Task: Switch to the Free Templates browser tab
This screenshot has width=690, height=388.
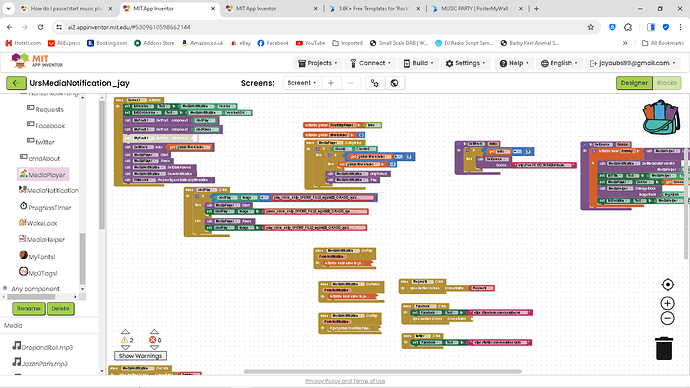Action: coord(374,8)
